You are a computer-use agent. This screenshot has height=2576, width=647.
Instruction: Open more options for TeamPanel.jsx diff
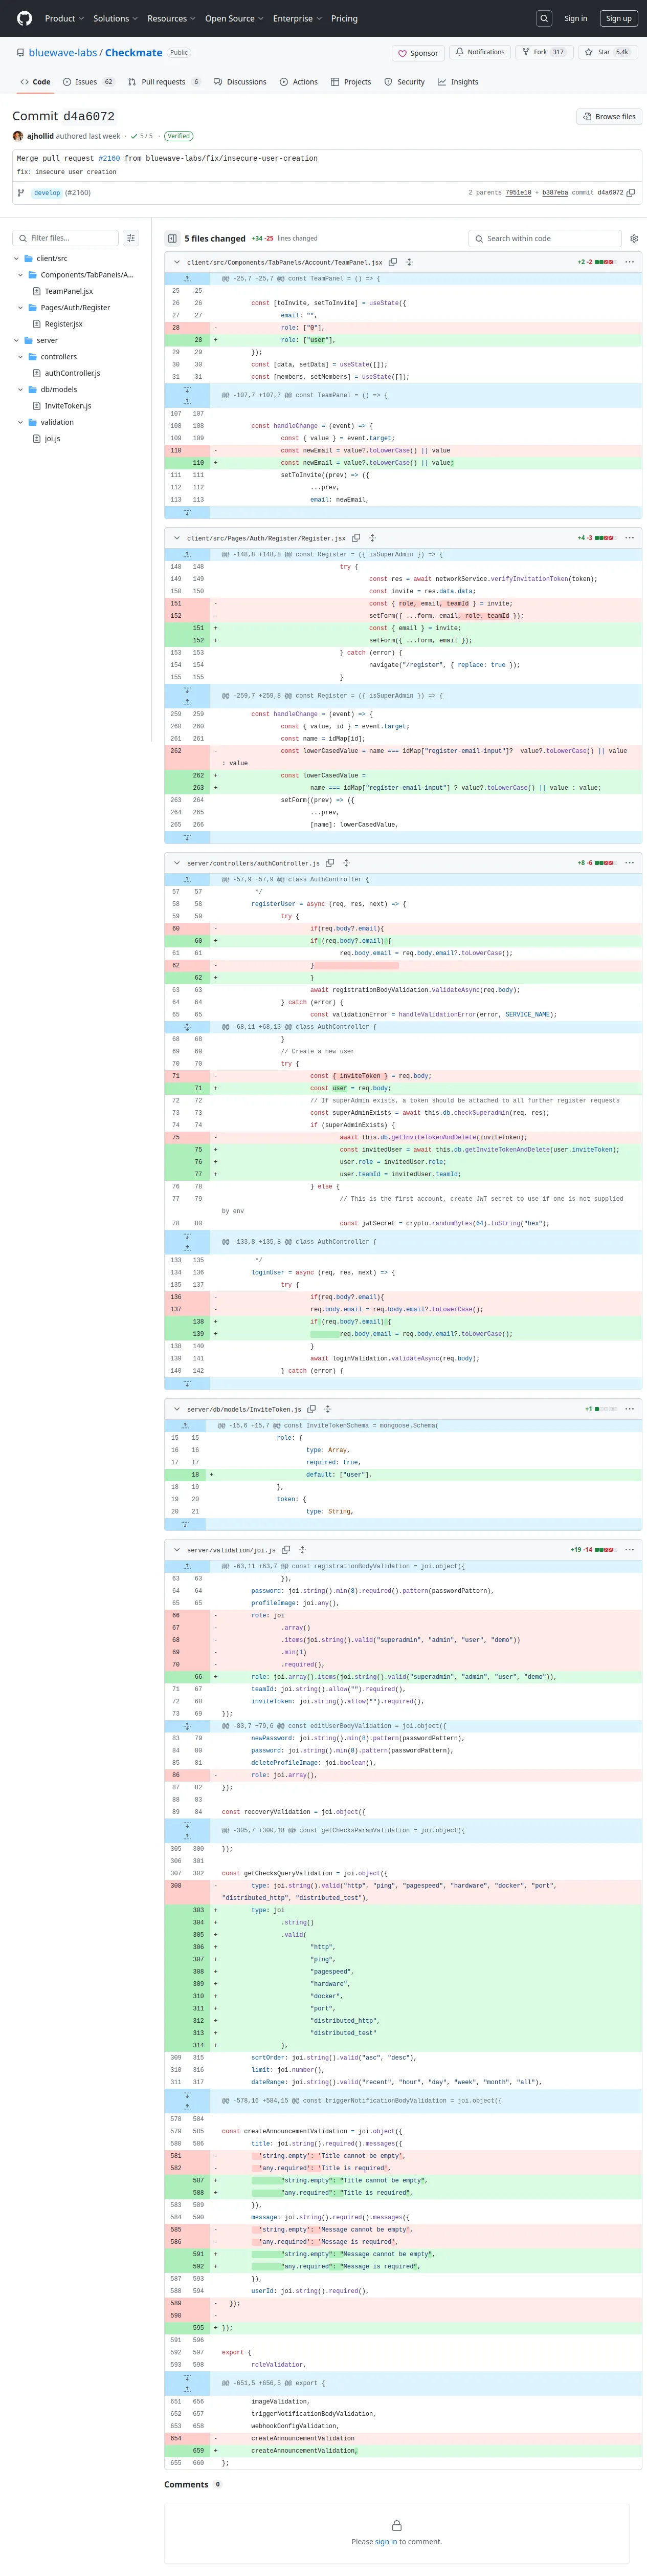pos(629,262)
